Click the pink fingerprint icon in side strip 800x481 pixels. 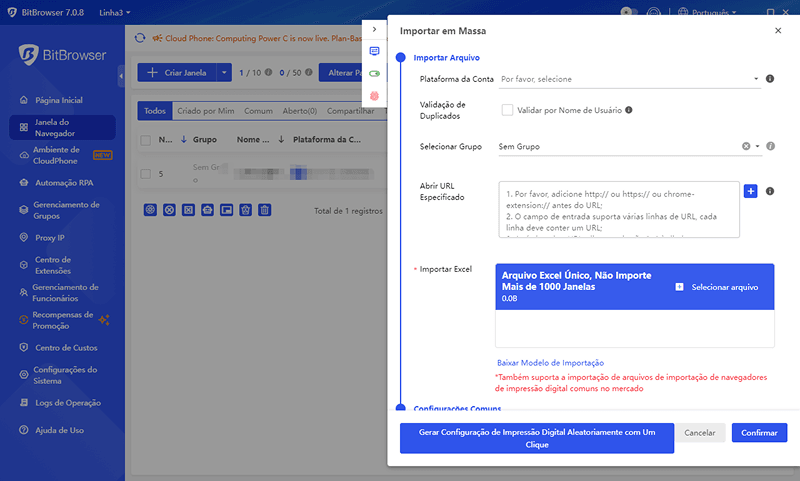tap(375, 95)
